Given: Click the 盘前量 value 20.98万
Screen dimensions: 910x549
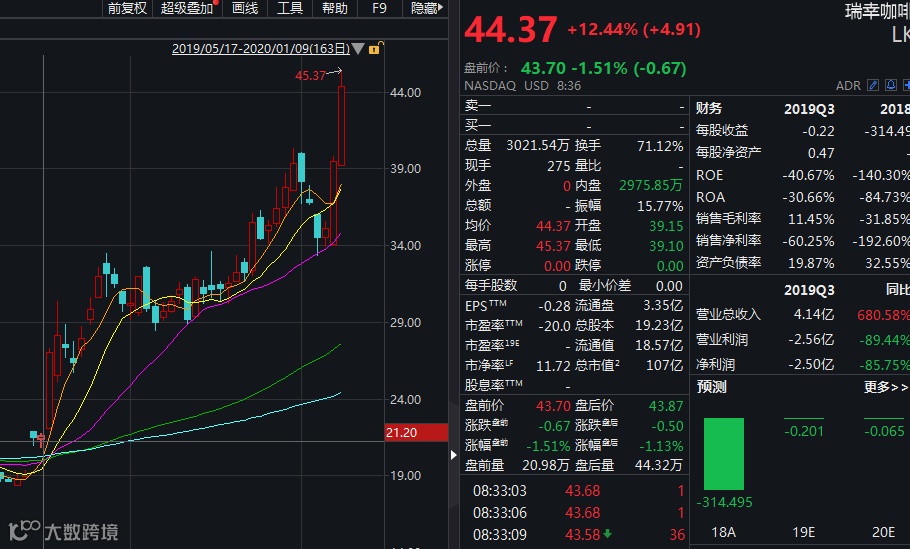Looking at the screenshot, I should pos(546,465).
